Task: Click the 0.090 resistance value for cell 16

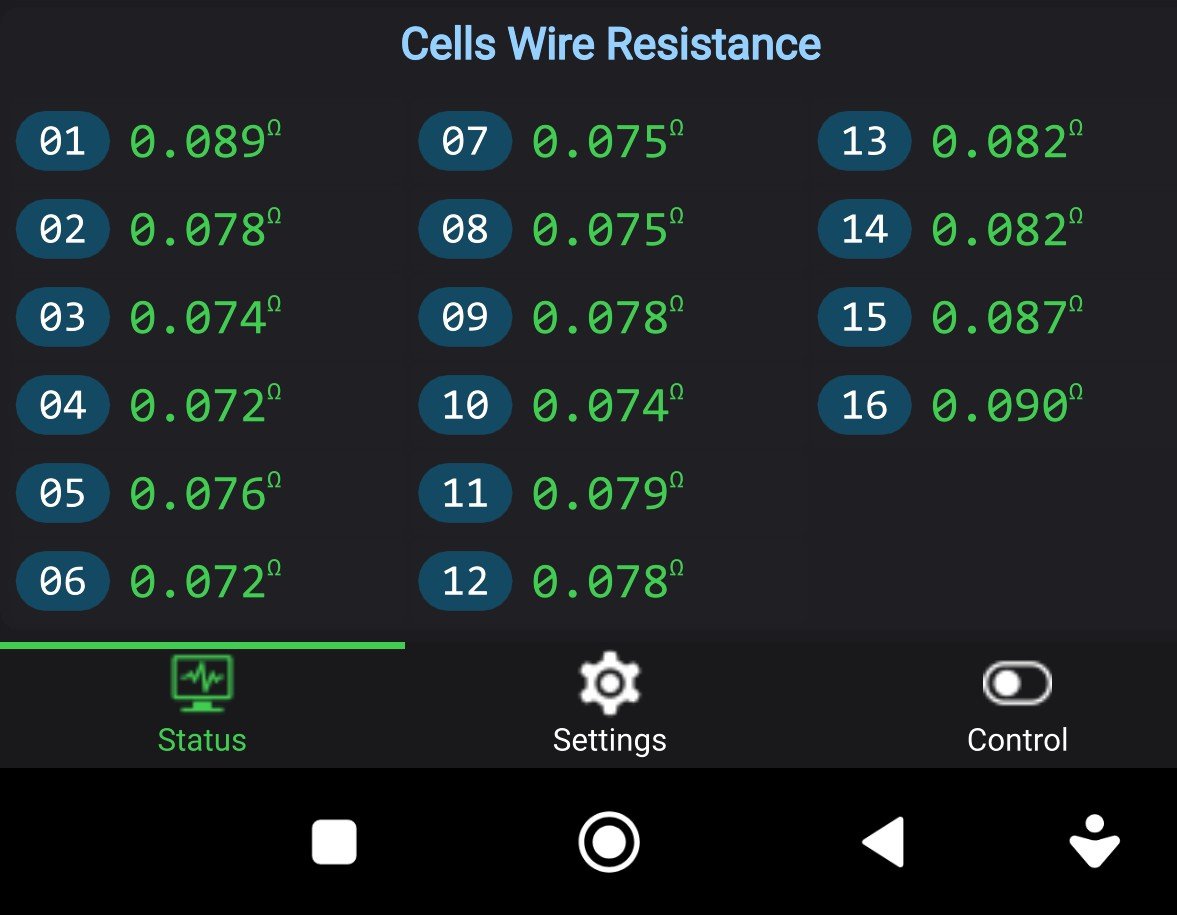Action: click(1000, 405)
